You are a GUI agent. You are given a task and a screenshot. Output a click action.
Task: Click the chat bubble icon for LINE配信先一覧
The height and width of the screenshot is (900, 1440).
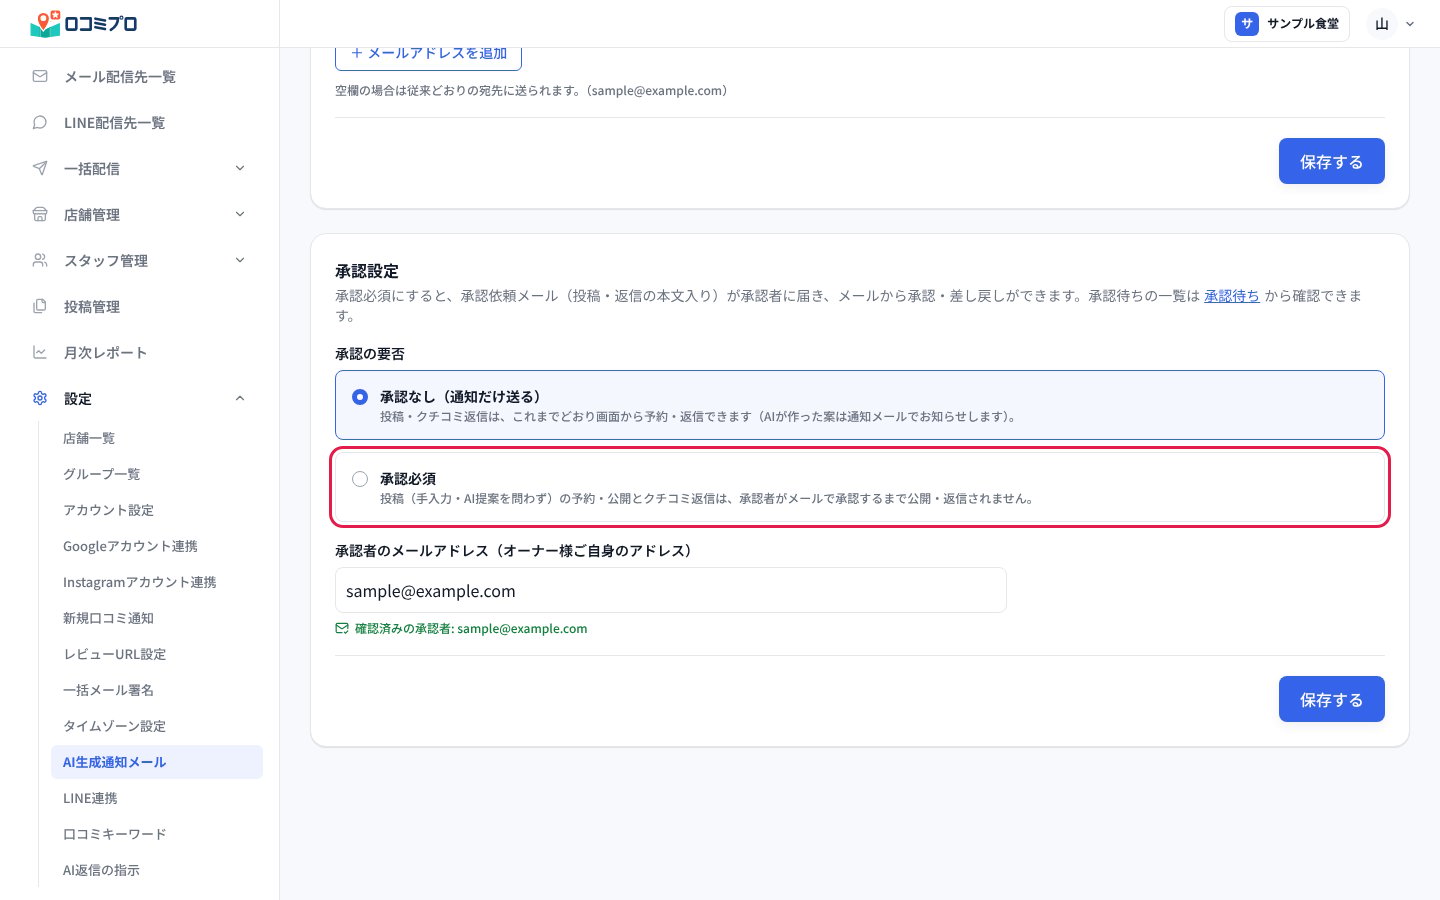(x=40, y=122)
